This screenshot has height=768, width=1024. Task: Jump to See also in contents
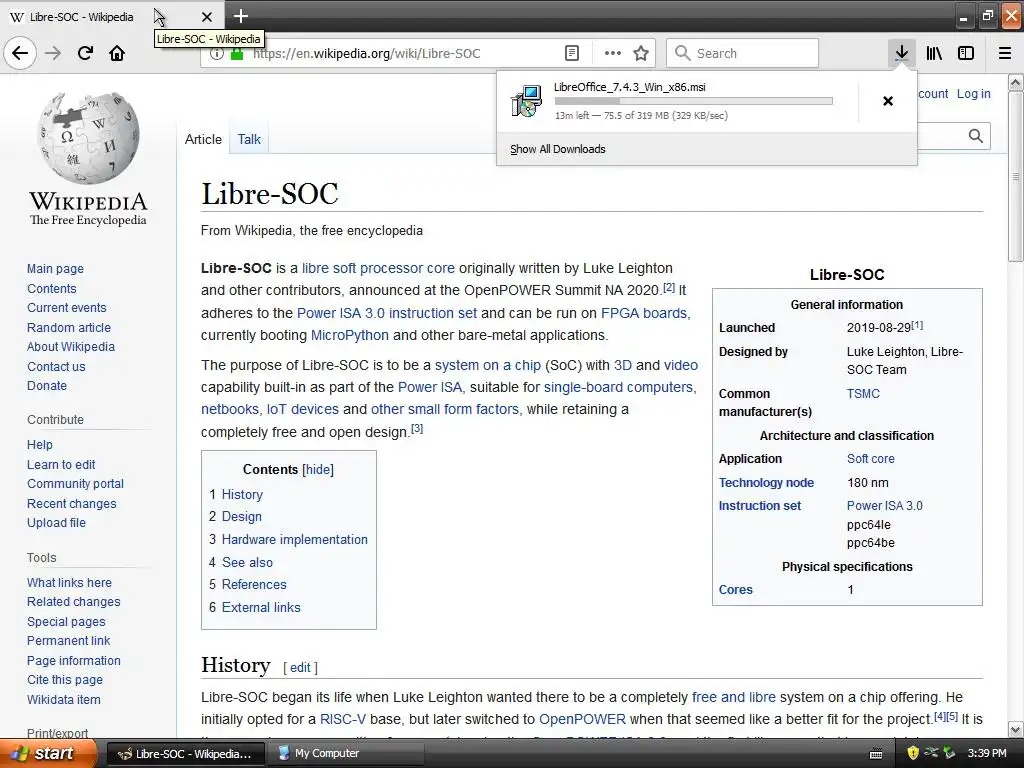(247, 562)
